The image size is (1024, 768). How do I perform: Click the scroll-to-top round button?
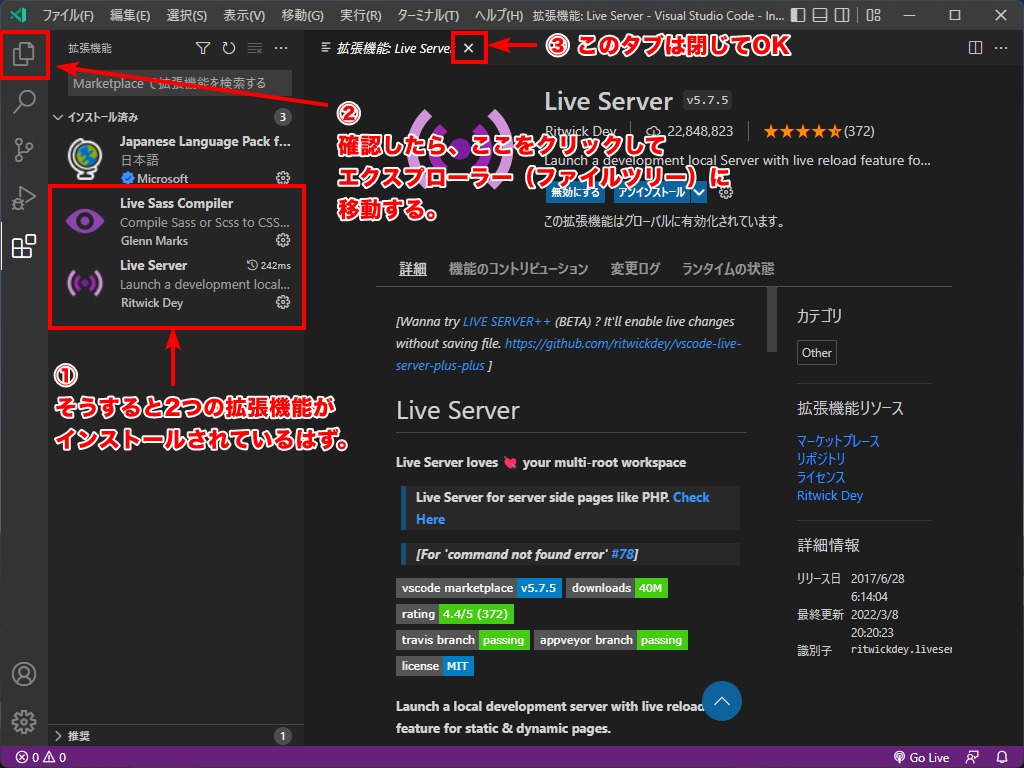[x=722, y=701]
